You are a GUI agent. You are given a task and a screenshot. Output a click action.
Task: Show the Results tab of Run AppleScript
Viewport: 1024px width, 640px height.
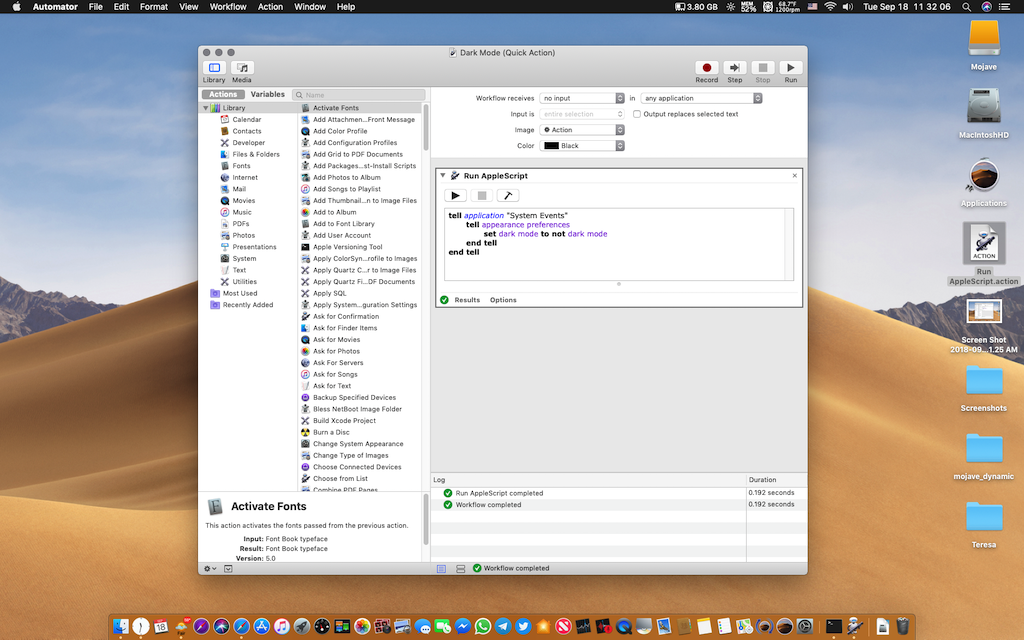[467, 300]
